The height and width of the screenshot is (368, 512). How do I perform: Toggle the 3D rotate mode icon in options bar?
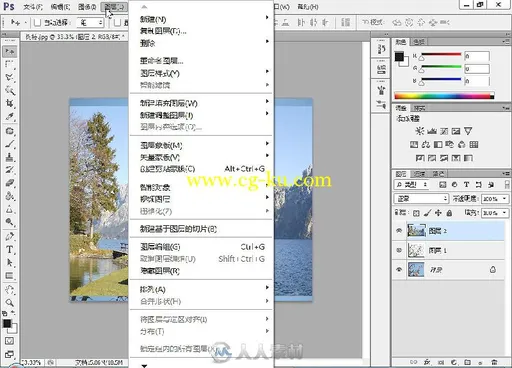click(397, 22)
